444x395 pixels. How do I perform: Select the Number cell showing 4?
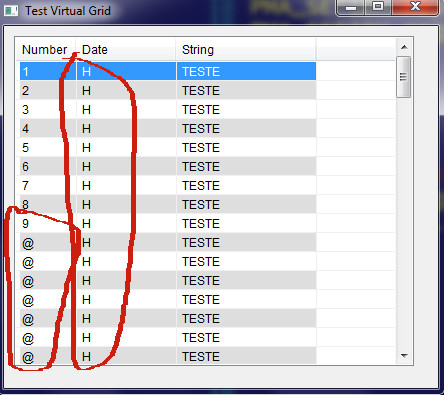[x=48, y=128]
